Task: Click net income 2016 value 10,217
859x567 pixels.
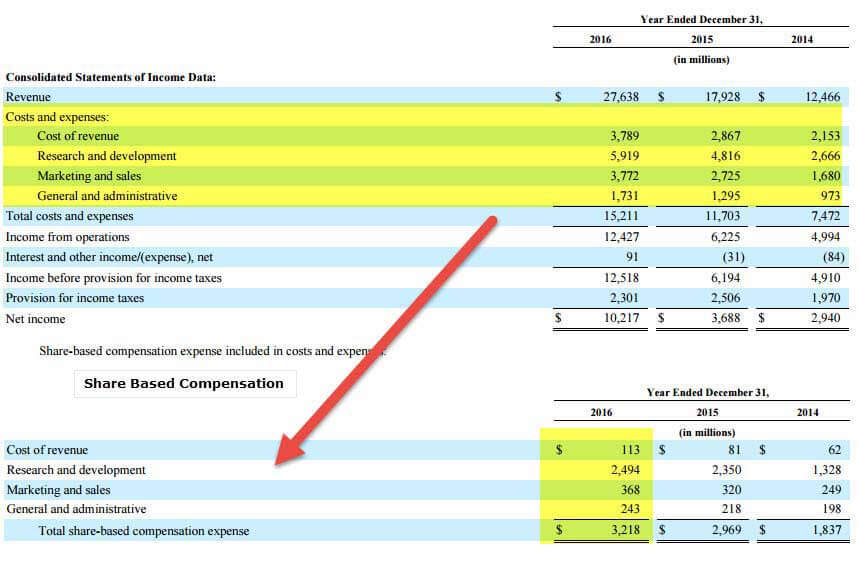Action: point(621,318)
